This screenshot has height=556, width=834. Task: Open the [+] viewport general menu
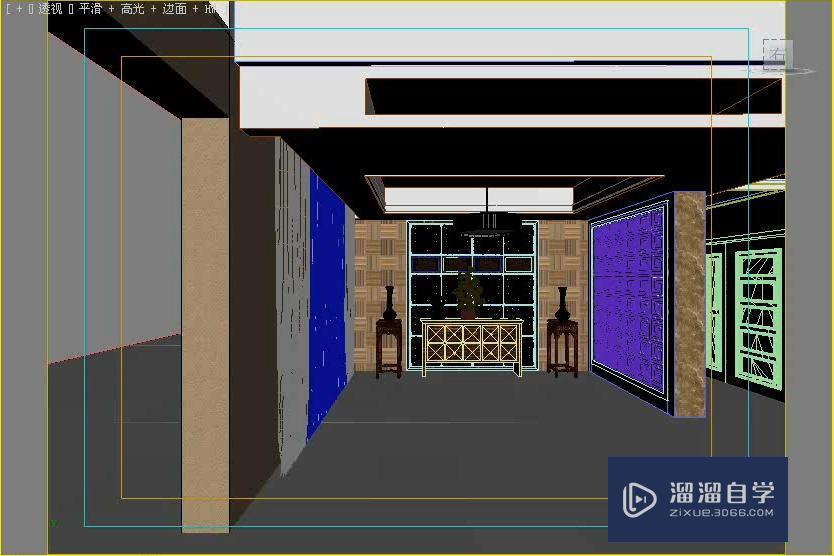point(19,9)
